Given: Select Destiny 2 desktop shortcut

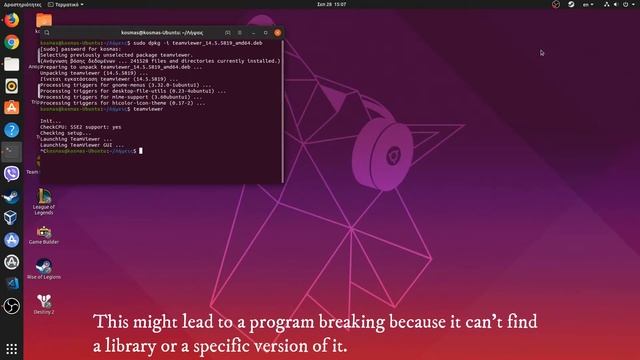Looking at the screenshot, I should [44, 304].
